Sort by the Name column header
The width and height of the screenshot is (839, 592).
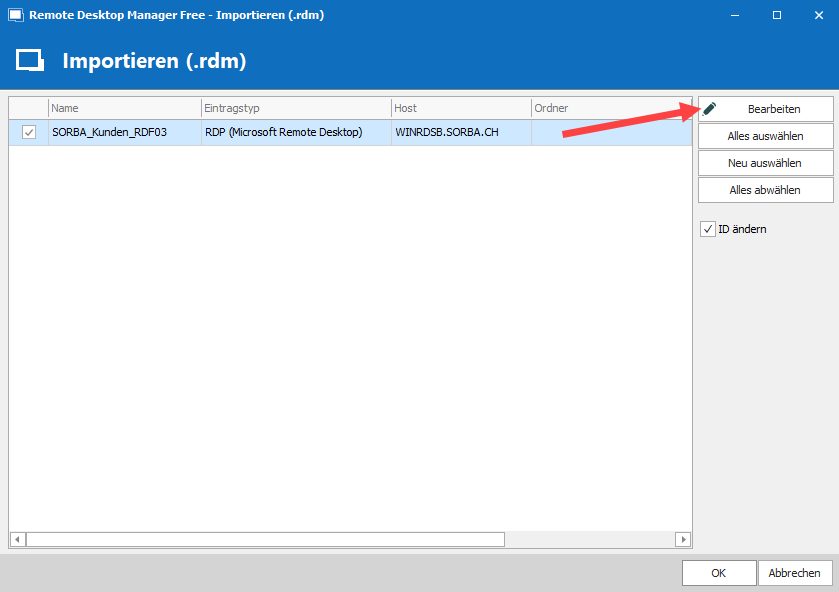[x=124, y=108]
